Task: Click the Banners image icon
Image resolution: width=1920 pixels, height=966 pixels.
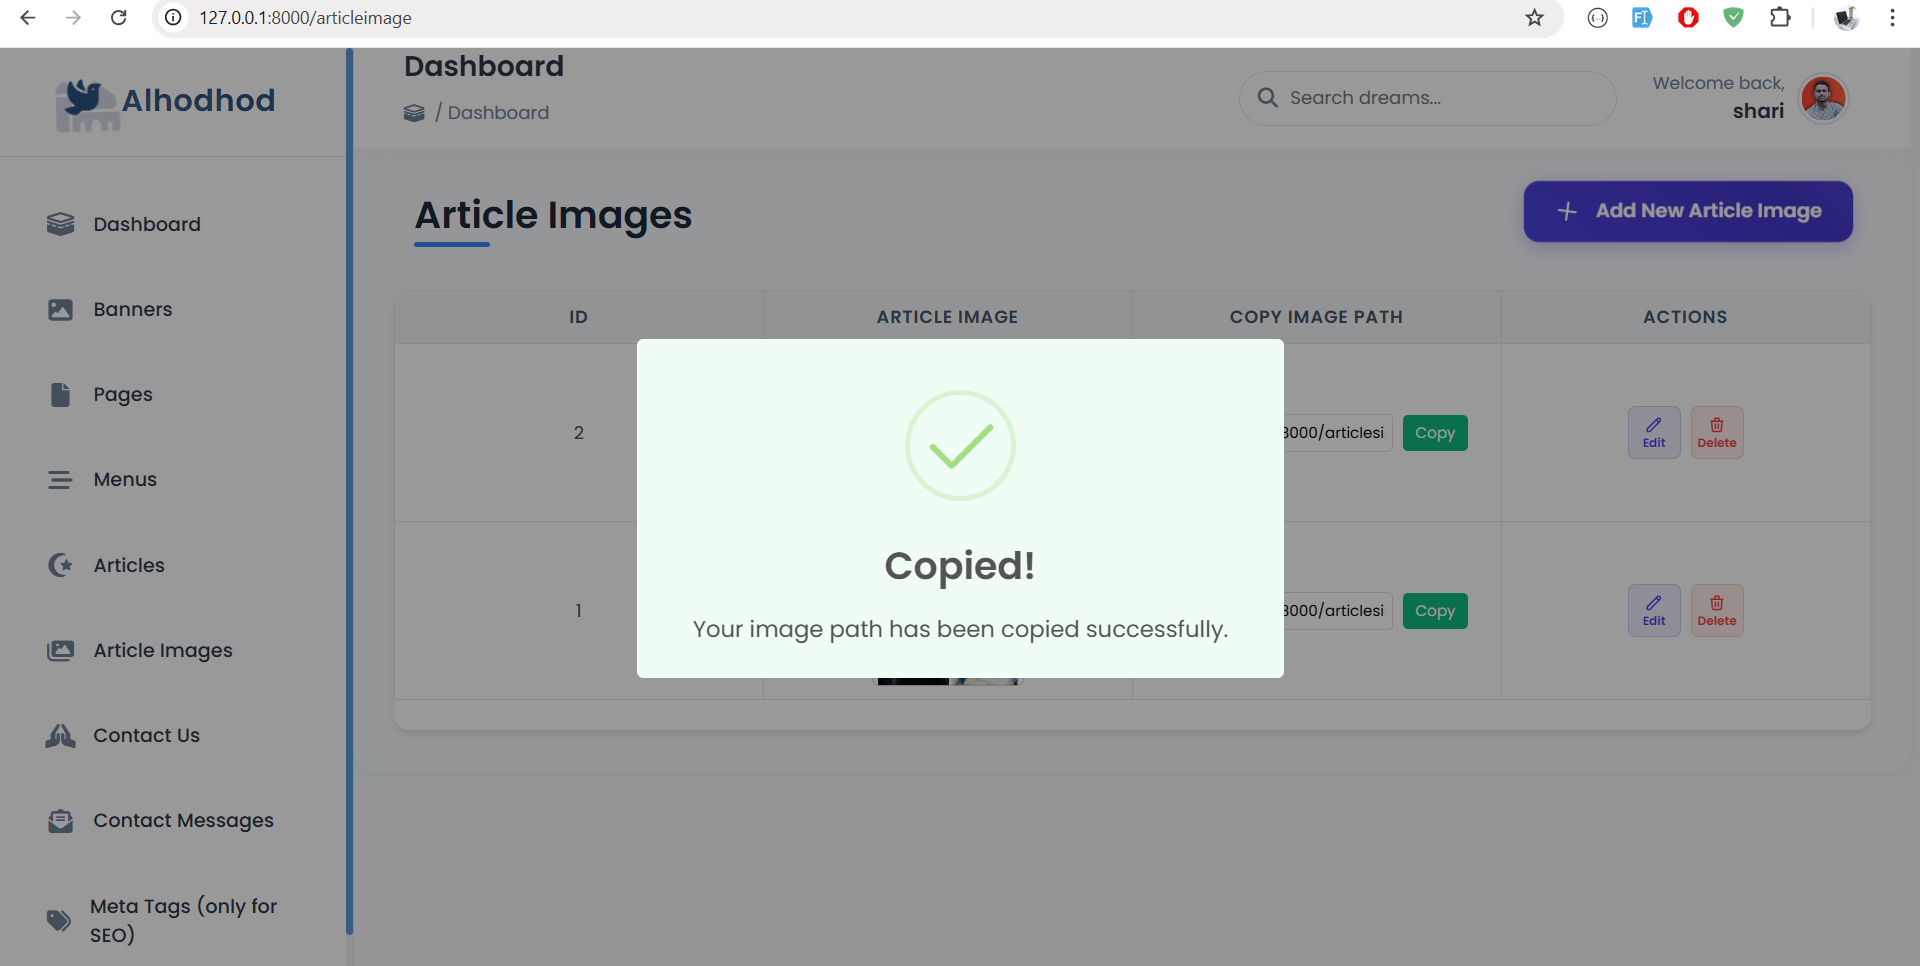Action: coord(60,310)
